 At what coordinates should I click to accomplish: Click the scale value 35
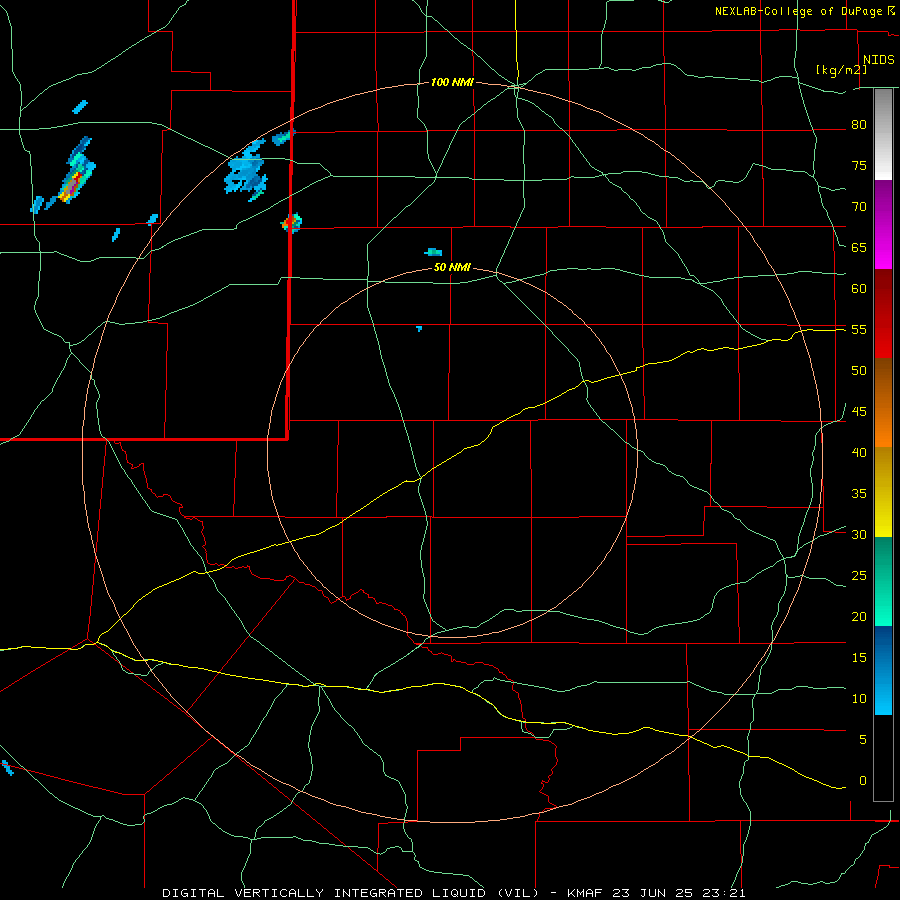[x=859, y=494]
